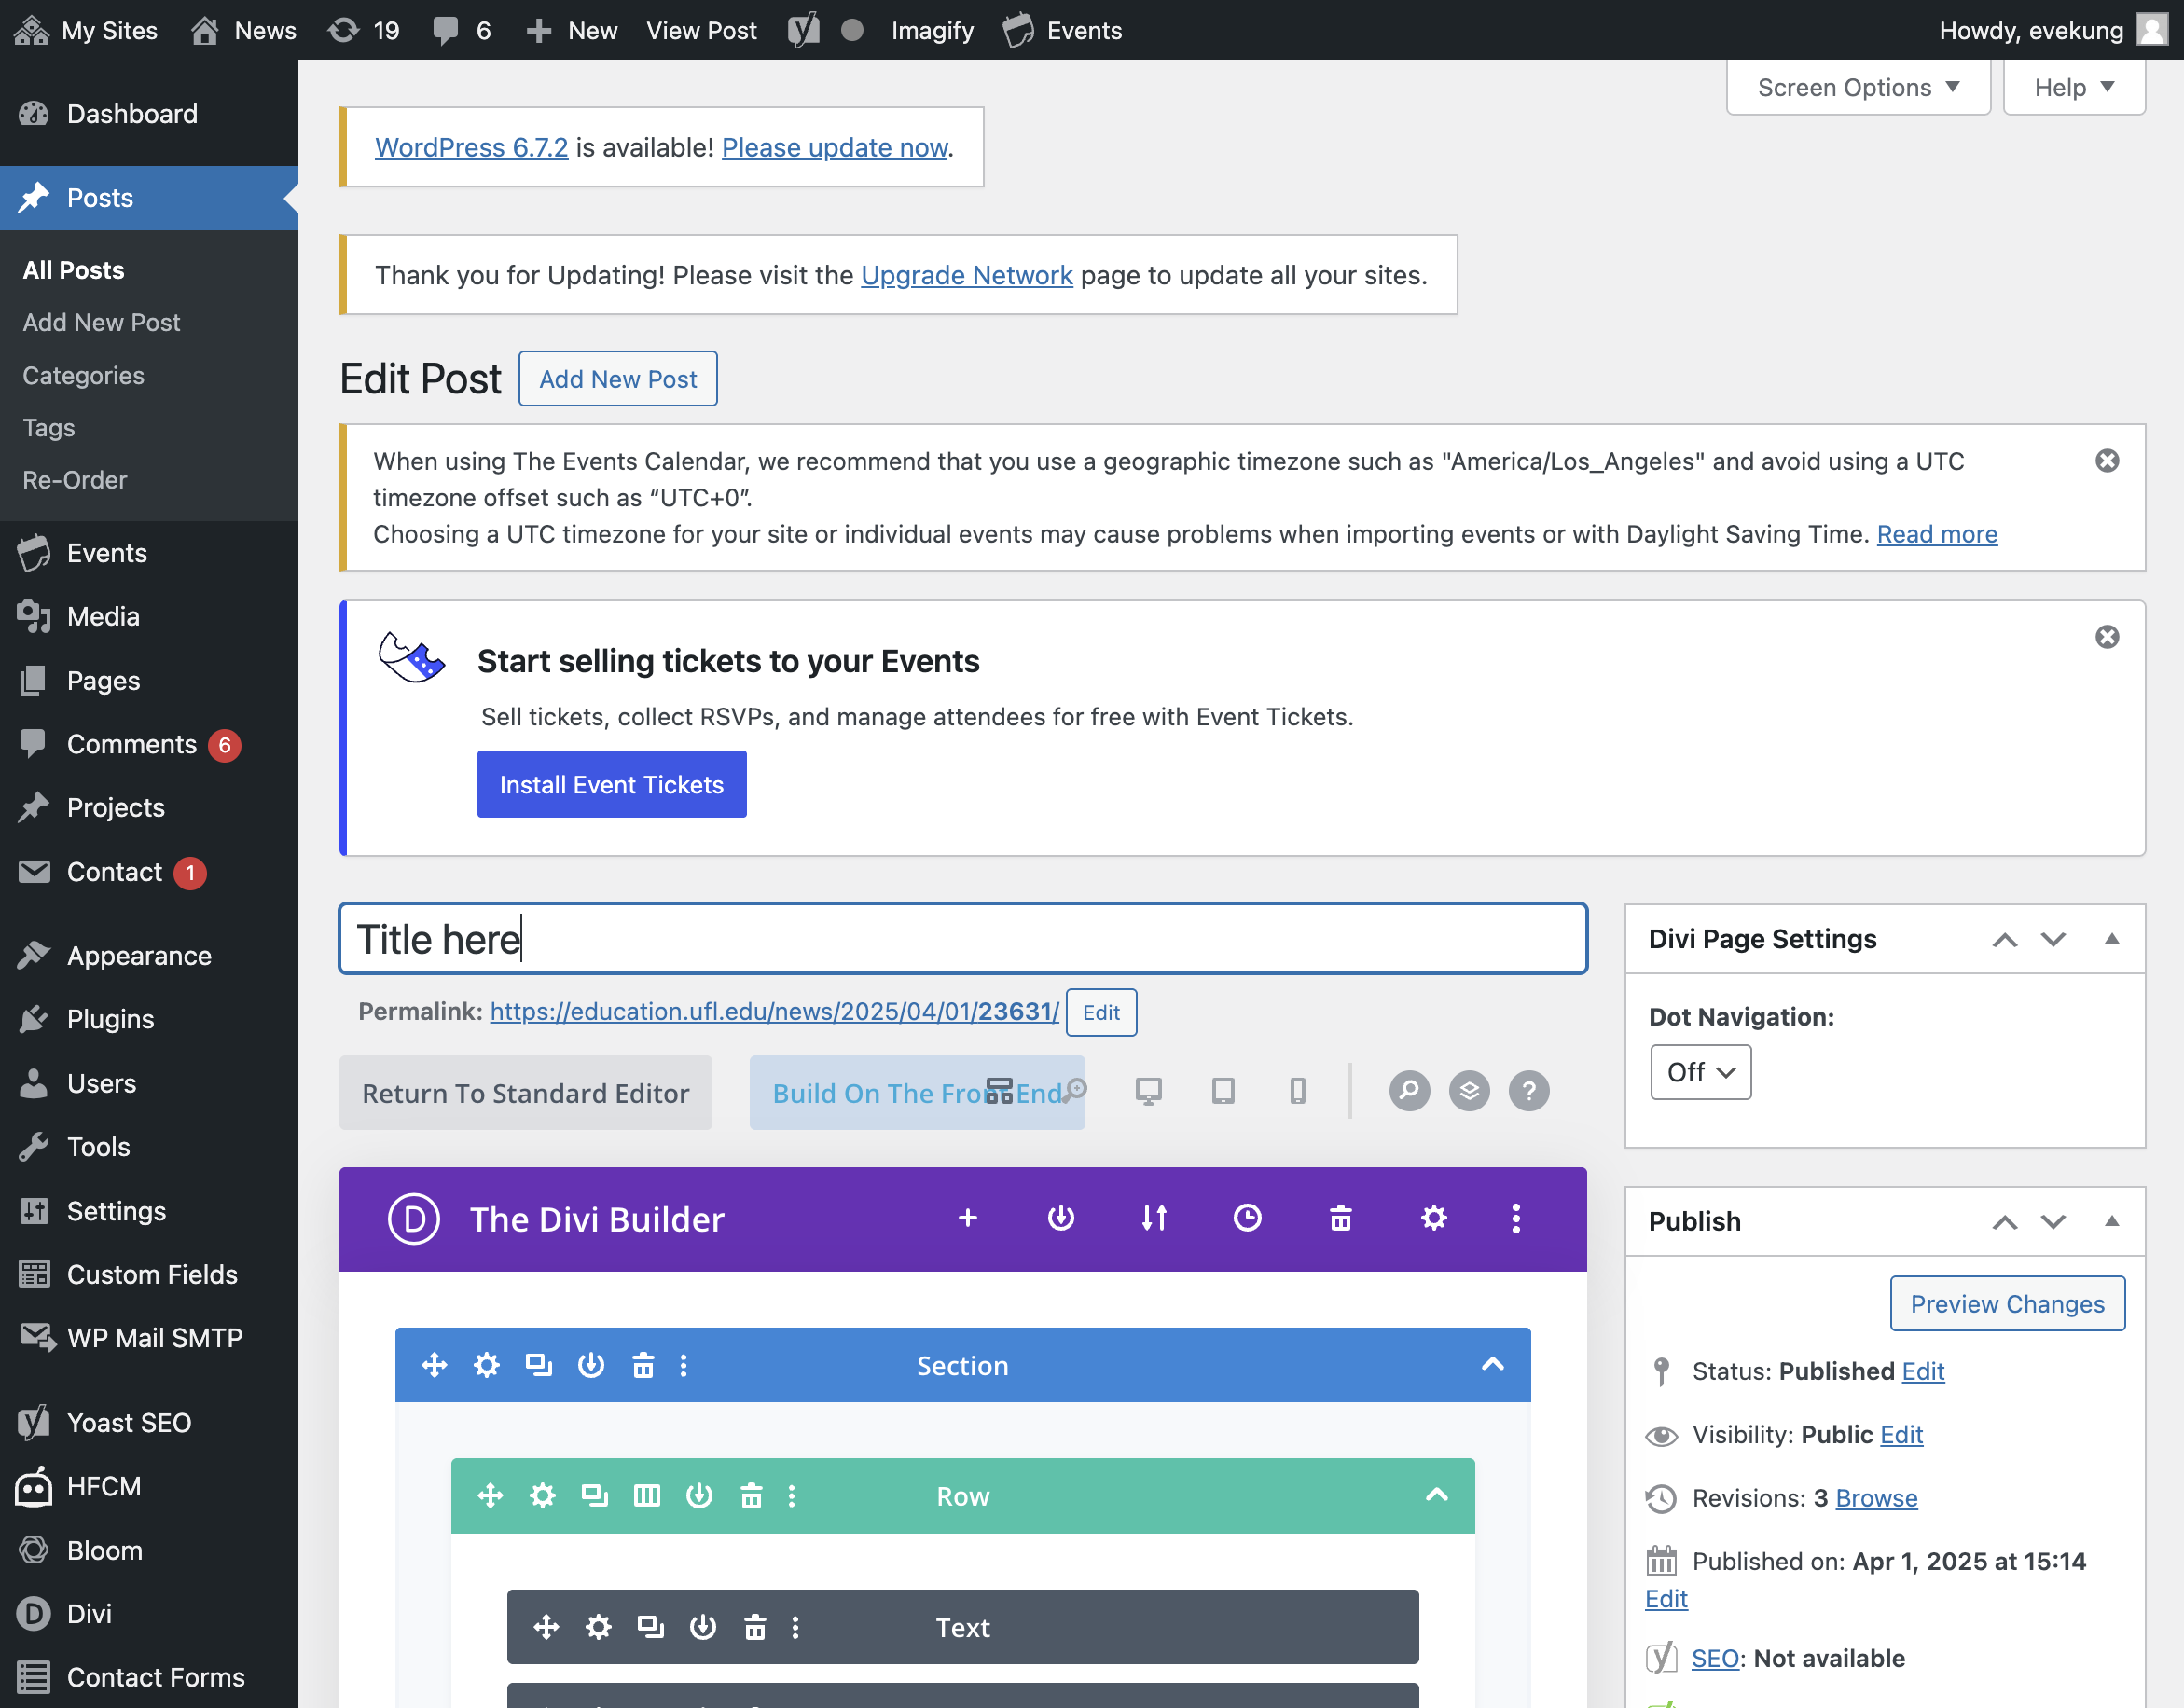Click Install Event Tickets button
2184x1708 pixels.
(611, 784)
